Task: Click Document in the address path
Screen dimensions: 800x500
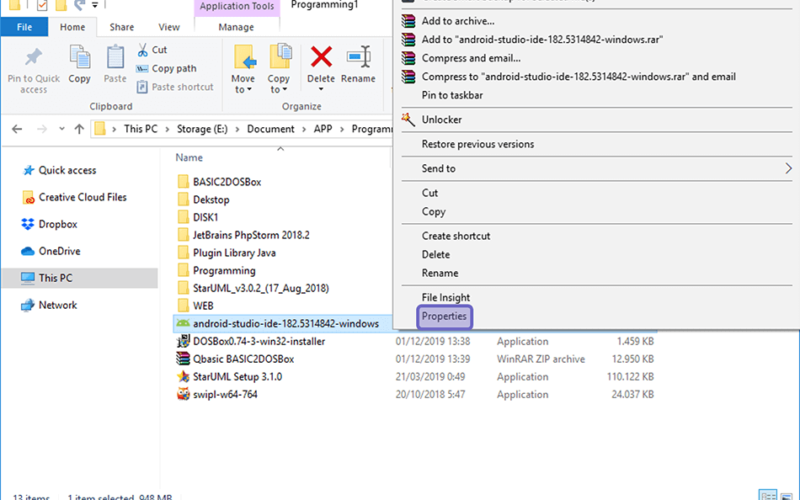Action: pyautogui.click(x=270, y=129)
